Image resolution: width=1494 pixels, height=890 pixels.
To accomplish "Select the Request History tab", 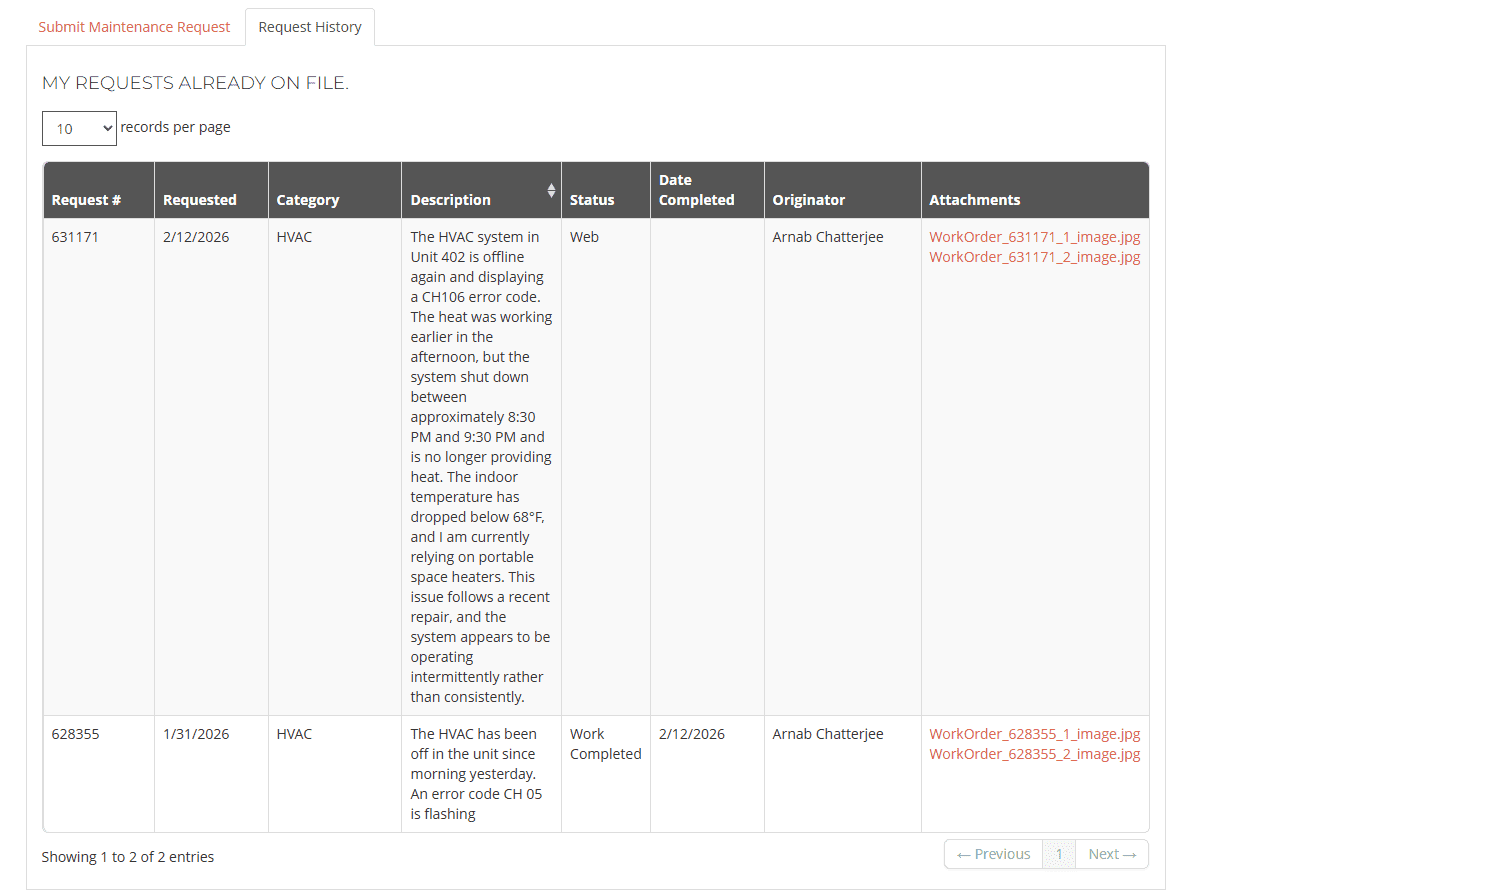I will tap(310, 27).
